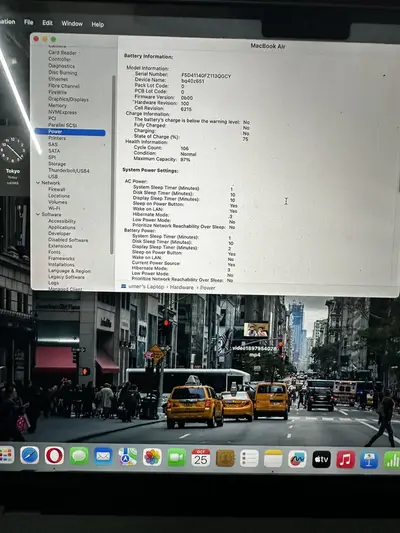Select Accessibility under Software
This screenshot has height=533, width=400.
click(x=62, y=221)
